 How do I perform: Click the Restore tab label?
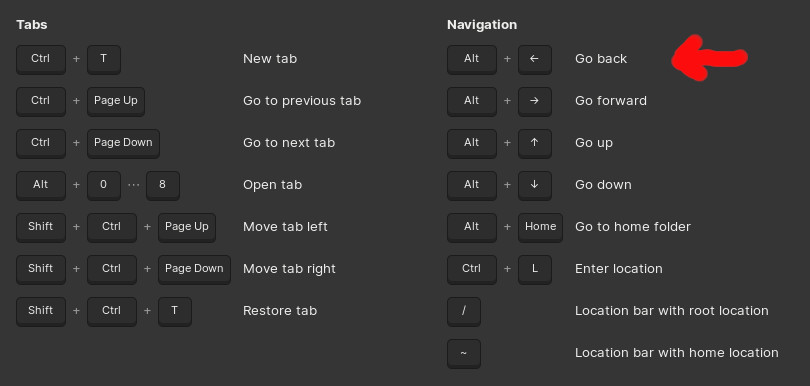click(280, 311)
